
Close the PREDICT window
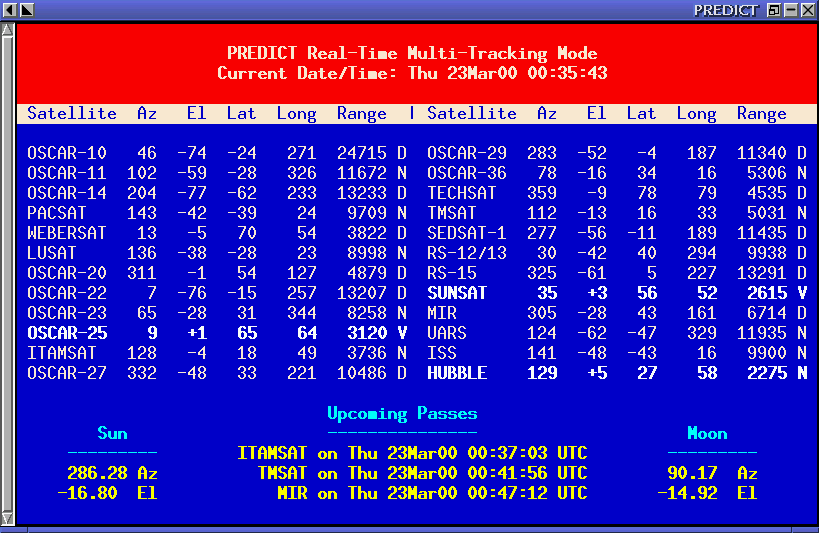tap(808, 10)
